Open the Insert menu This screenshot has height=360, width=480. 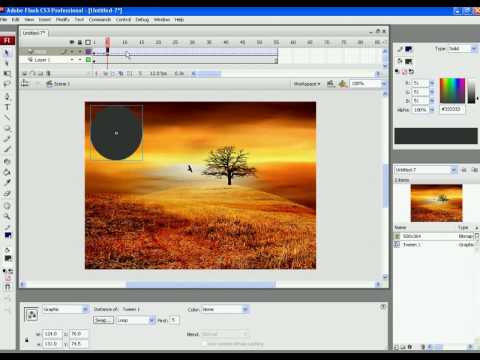coord(45,20)
